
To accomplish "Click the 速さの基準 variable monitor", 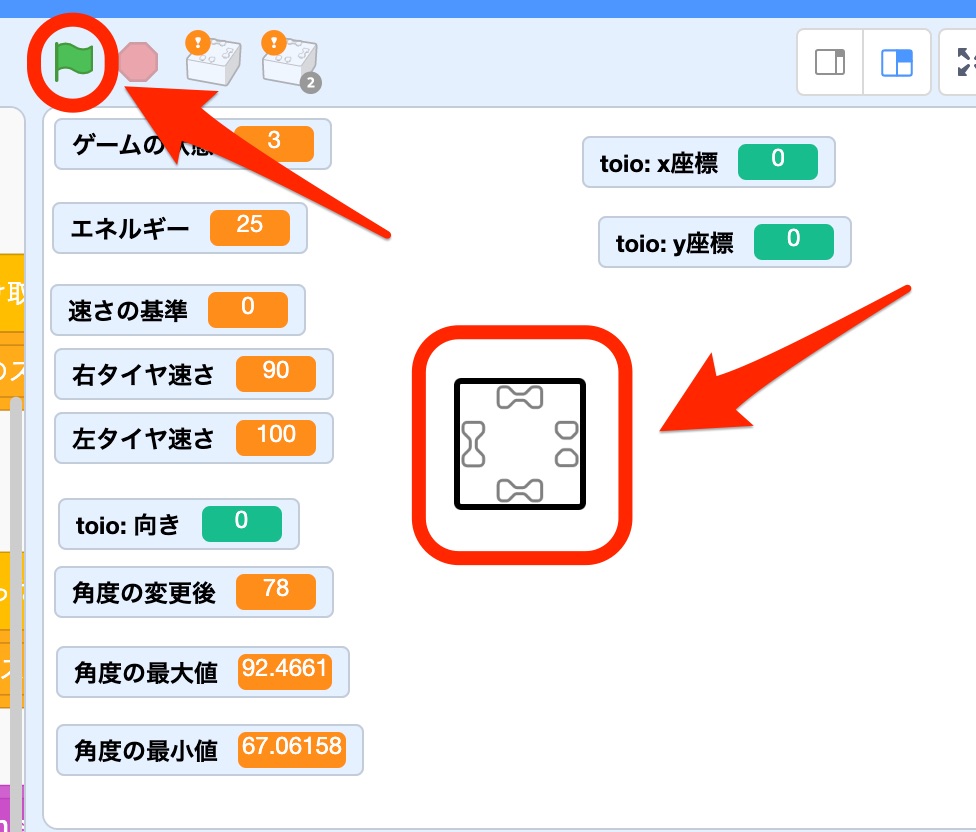I will coord(178,310).
